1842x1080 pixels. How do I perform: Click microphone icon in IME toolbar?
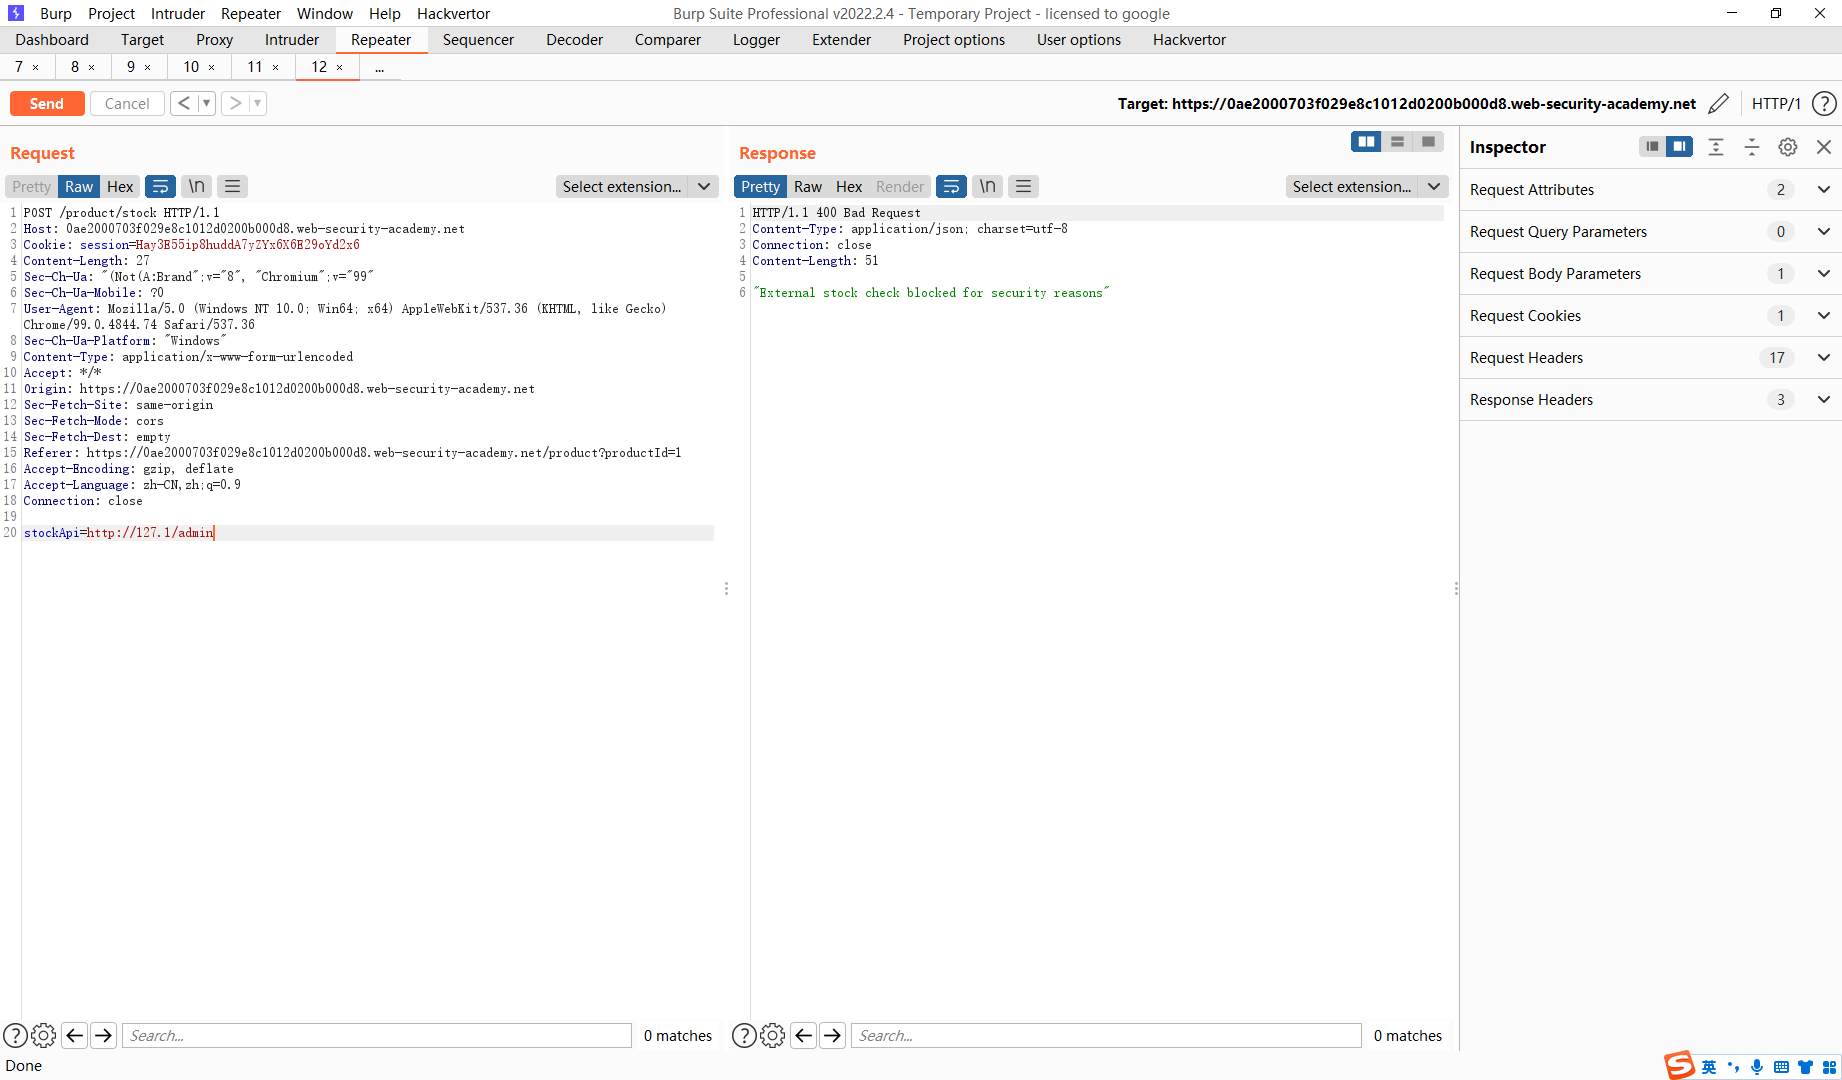[1757, 1067]
